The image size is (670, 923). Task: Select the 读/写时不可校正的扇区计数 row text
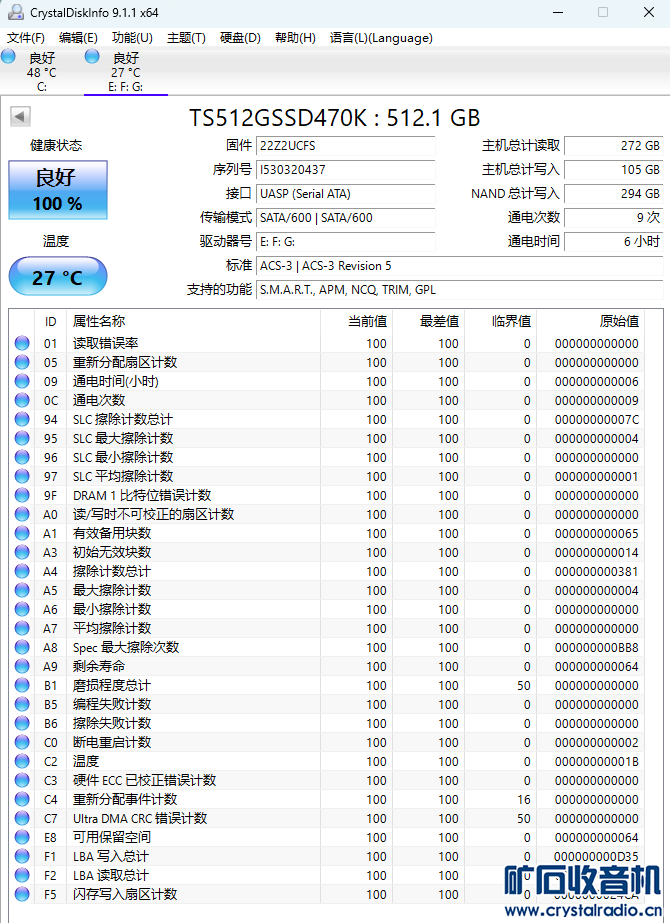[x=153, y=514]
